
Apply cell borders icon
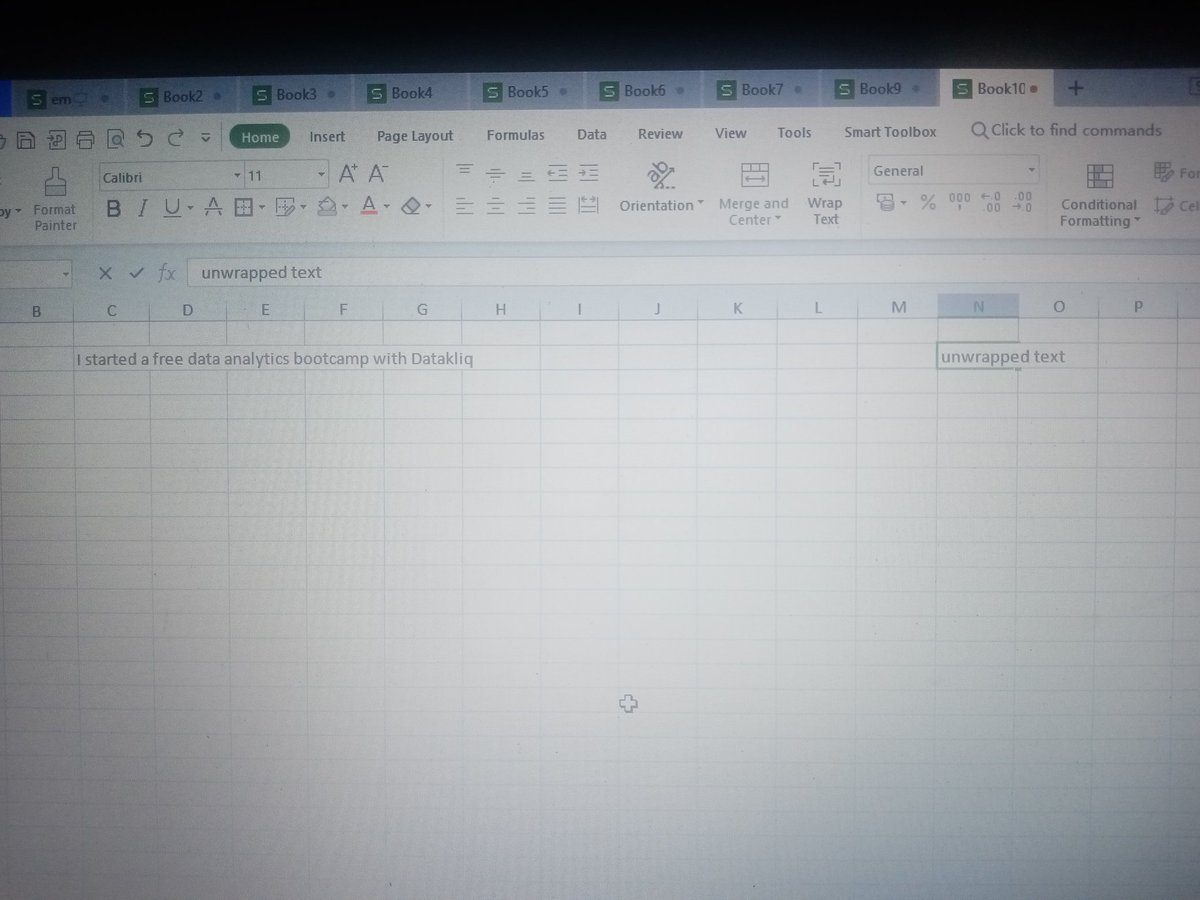tap(242, 207)
